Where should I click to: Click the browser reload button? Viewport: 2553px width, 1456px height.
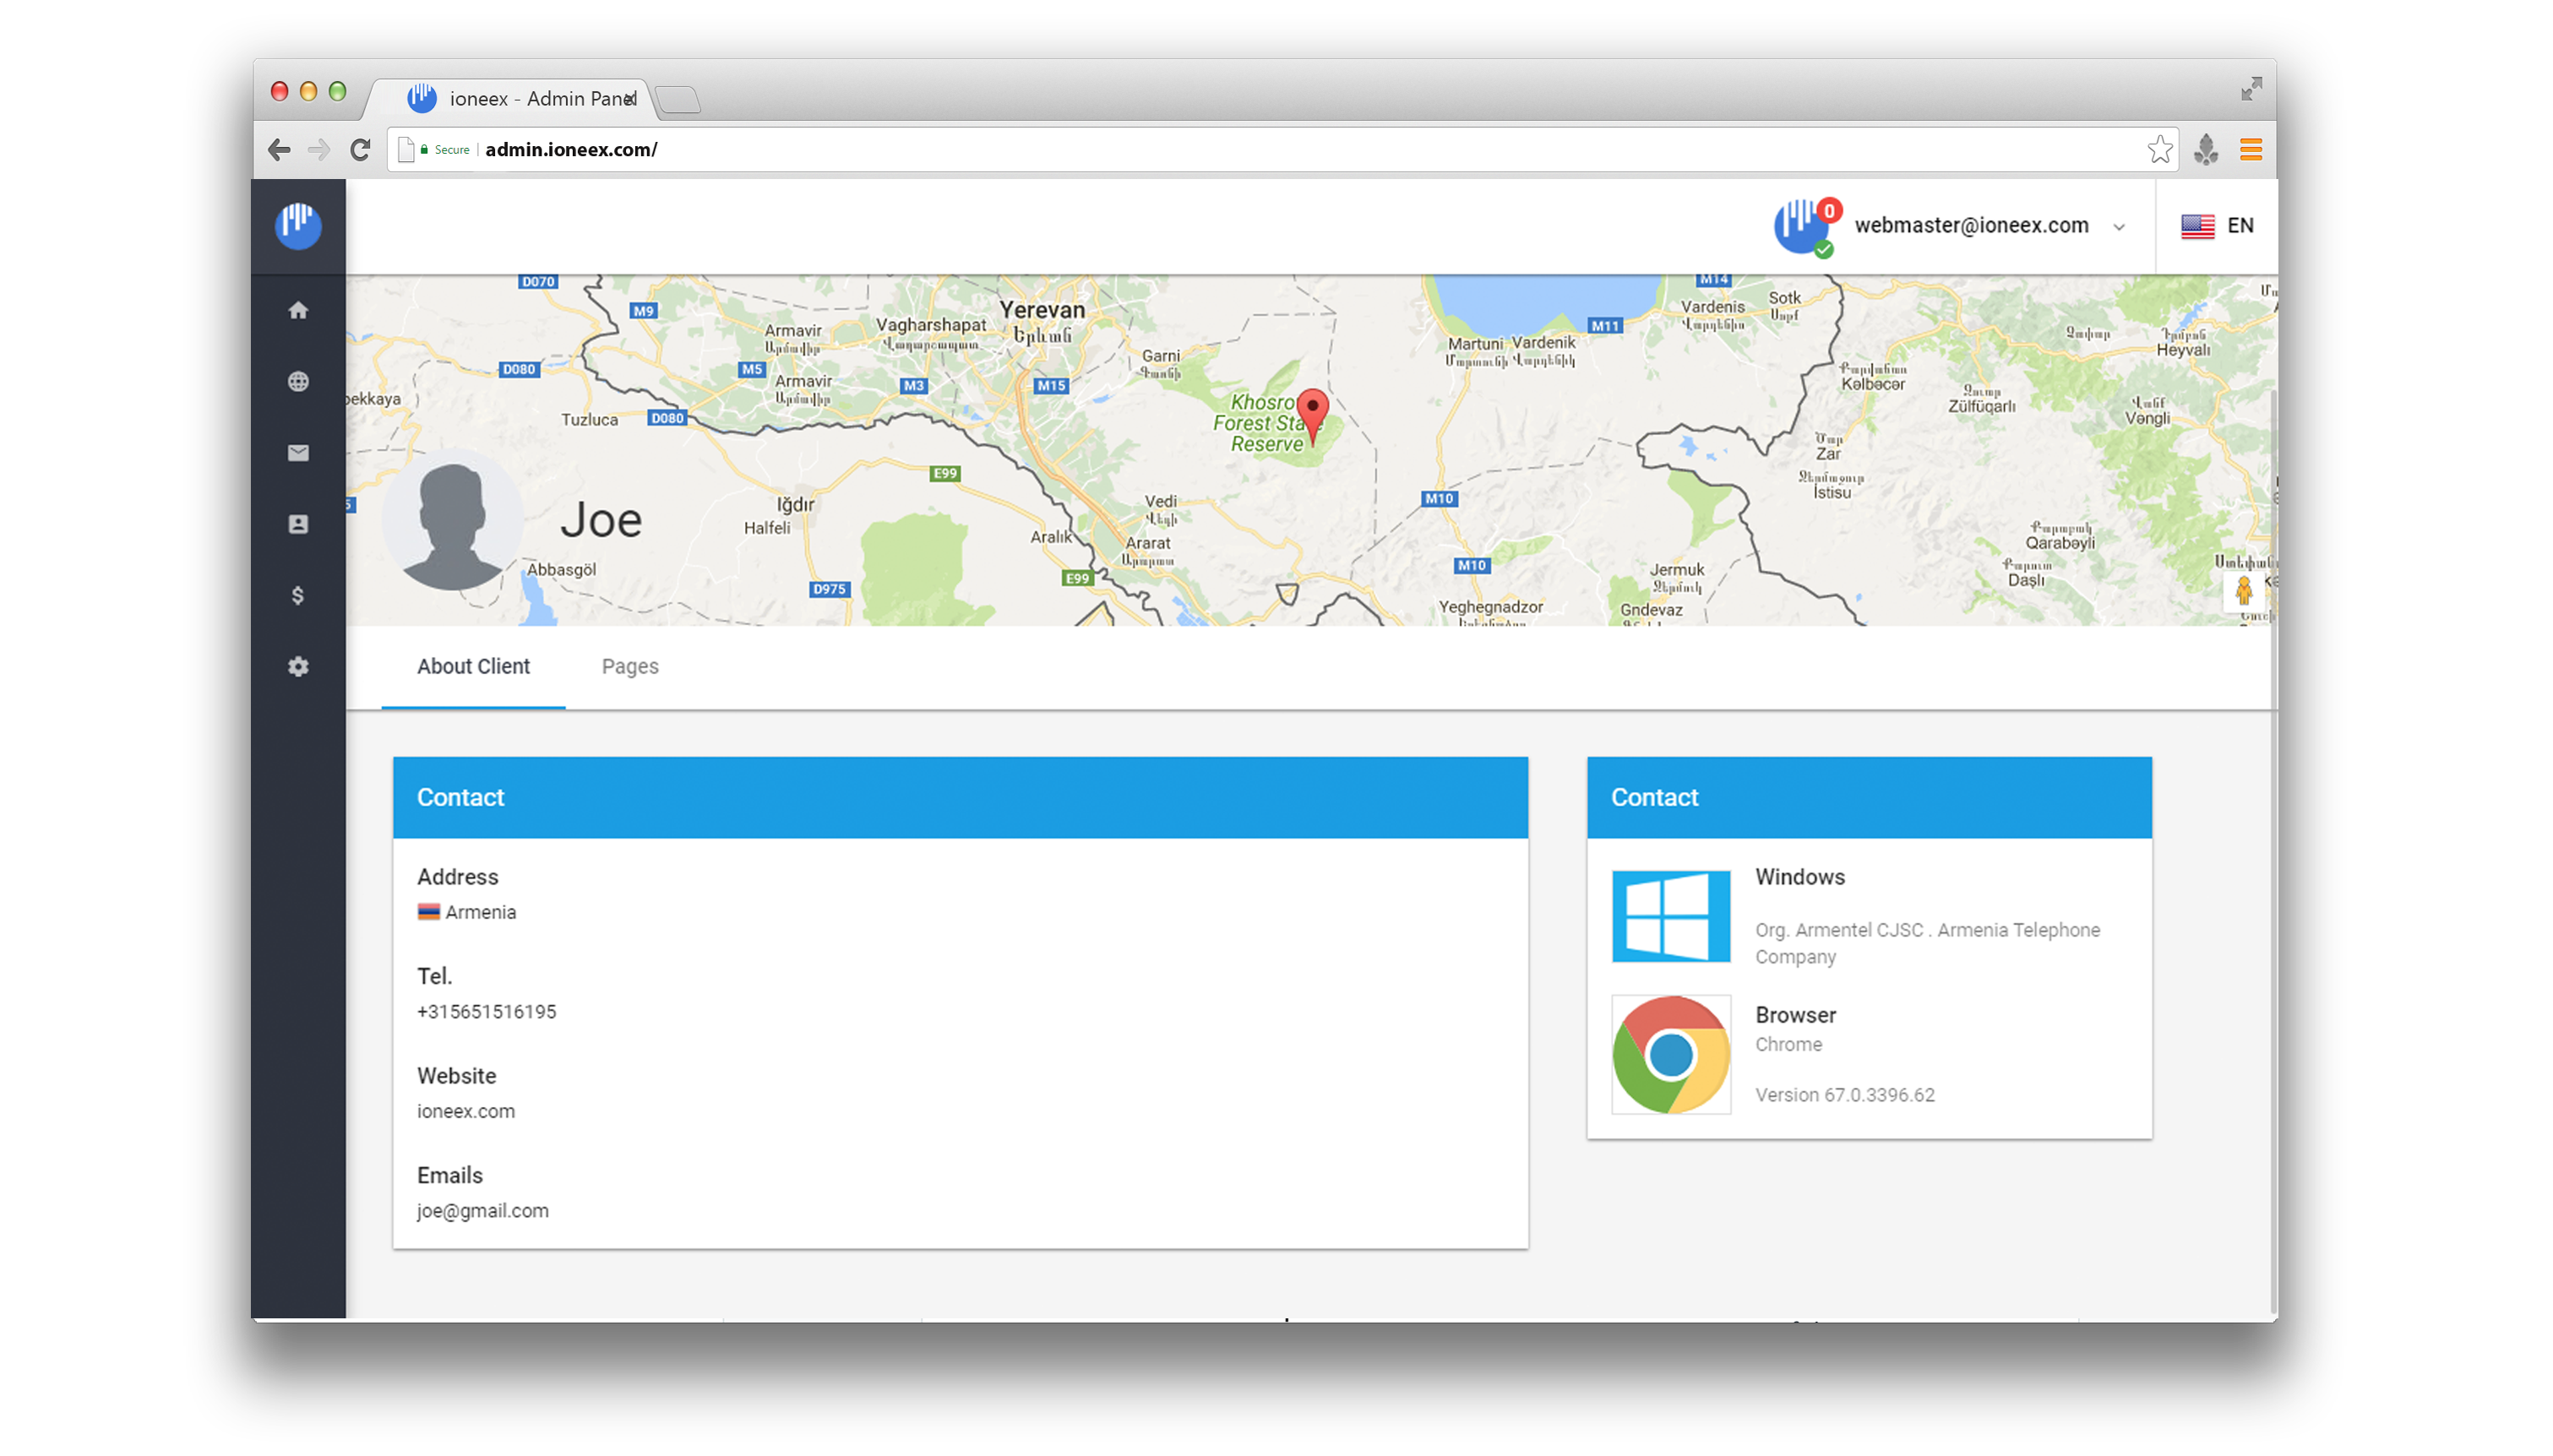coord(361,150)
